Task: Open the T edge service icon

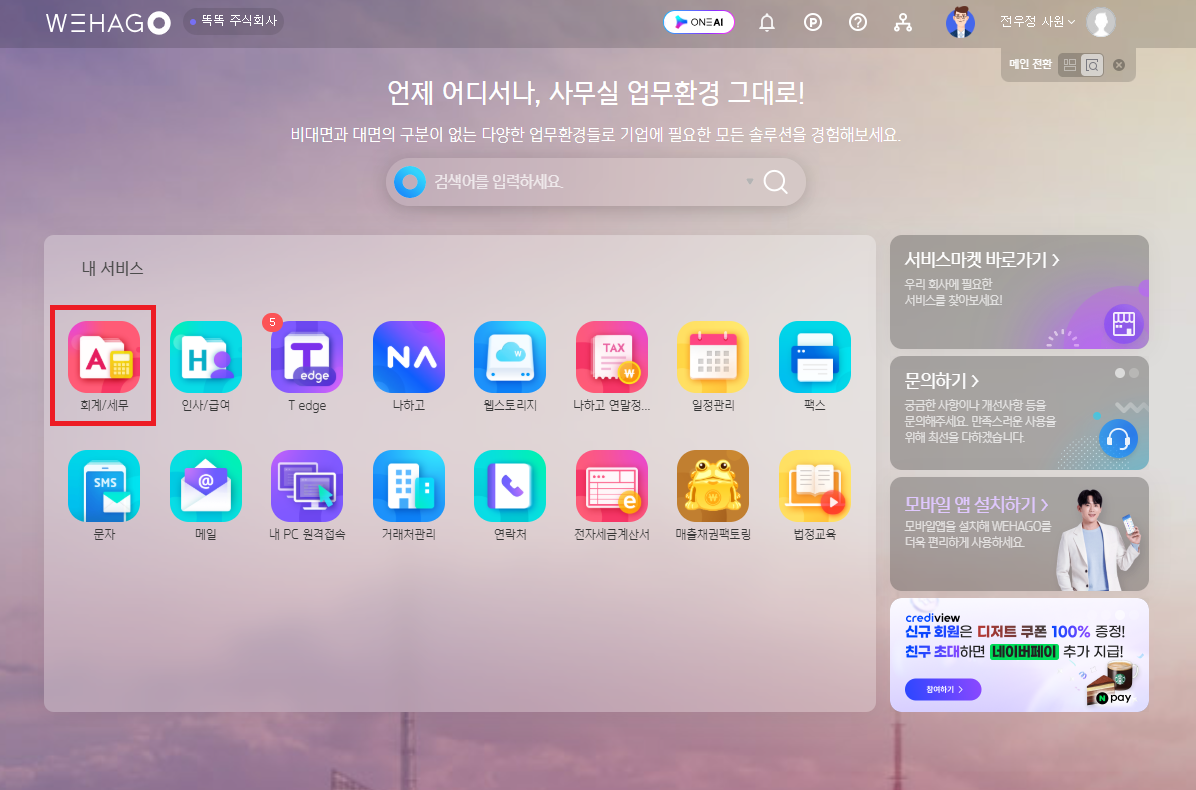Action: coord(307,357)
